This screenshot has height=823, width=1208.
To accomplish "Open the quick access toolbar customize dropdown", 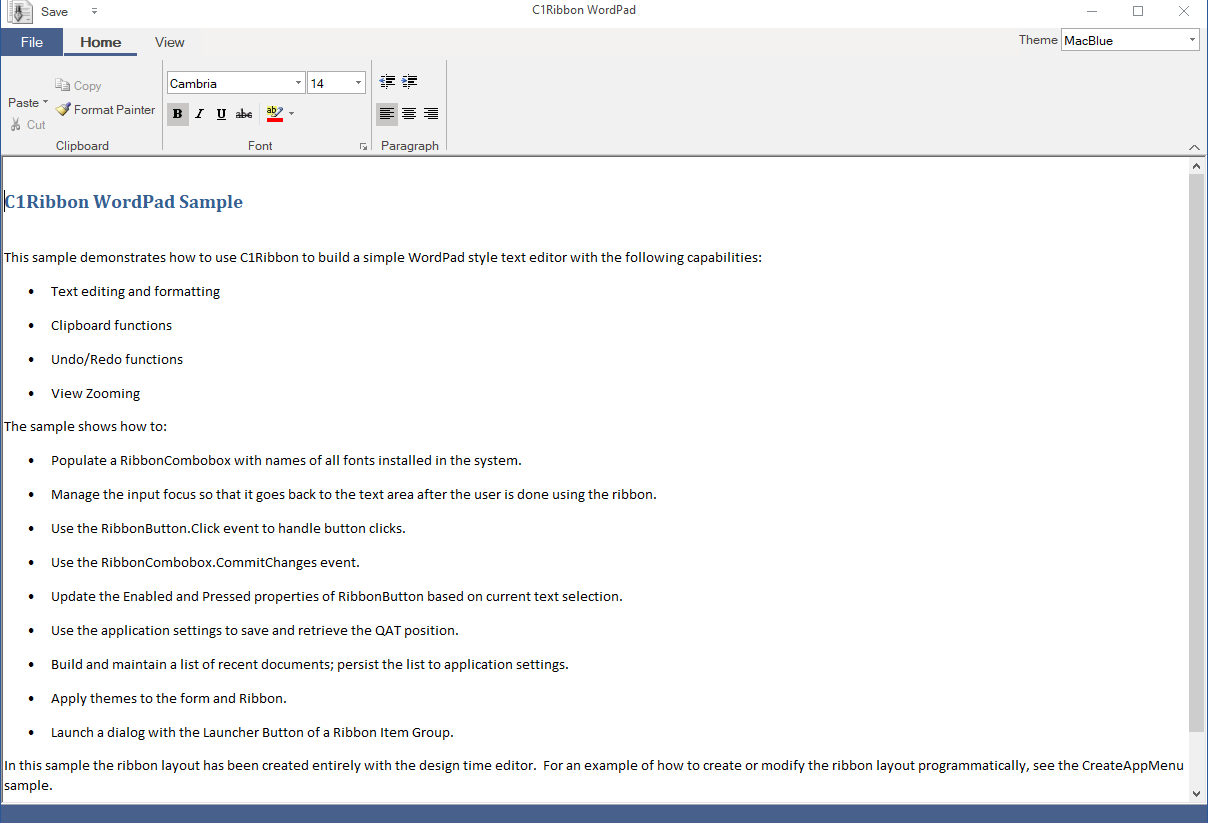I will (x=94, y=12).
